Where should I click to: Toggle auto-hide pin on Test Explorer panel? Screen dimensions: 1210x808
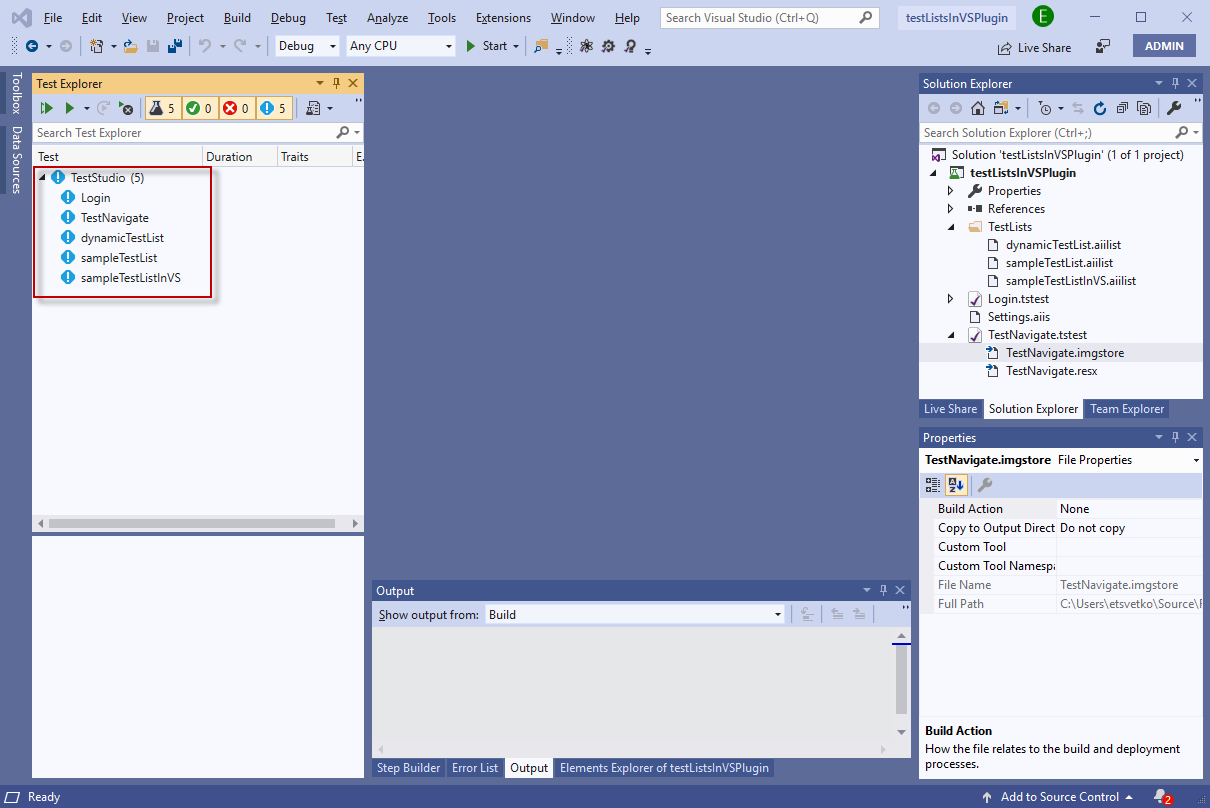click(x=337, y=84)
